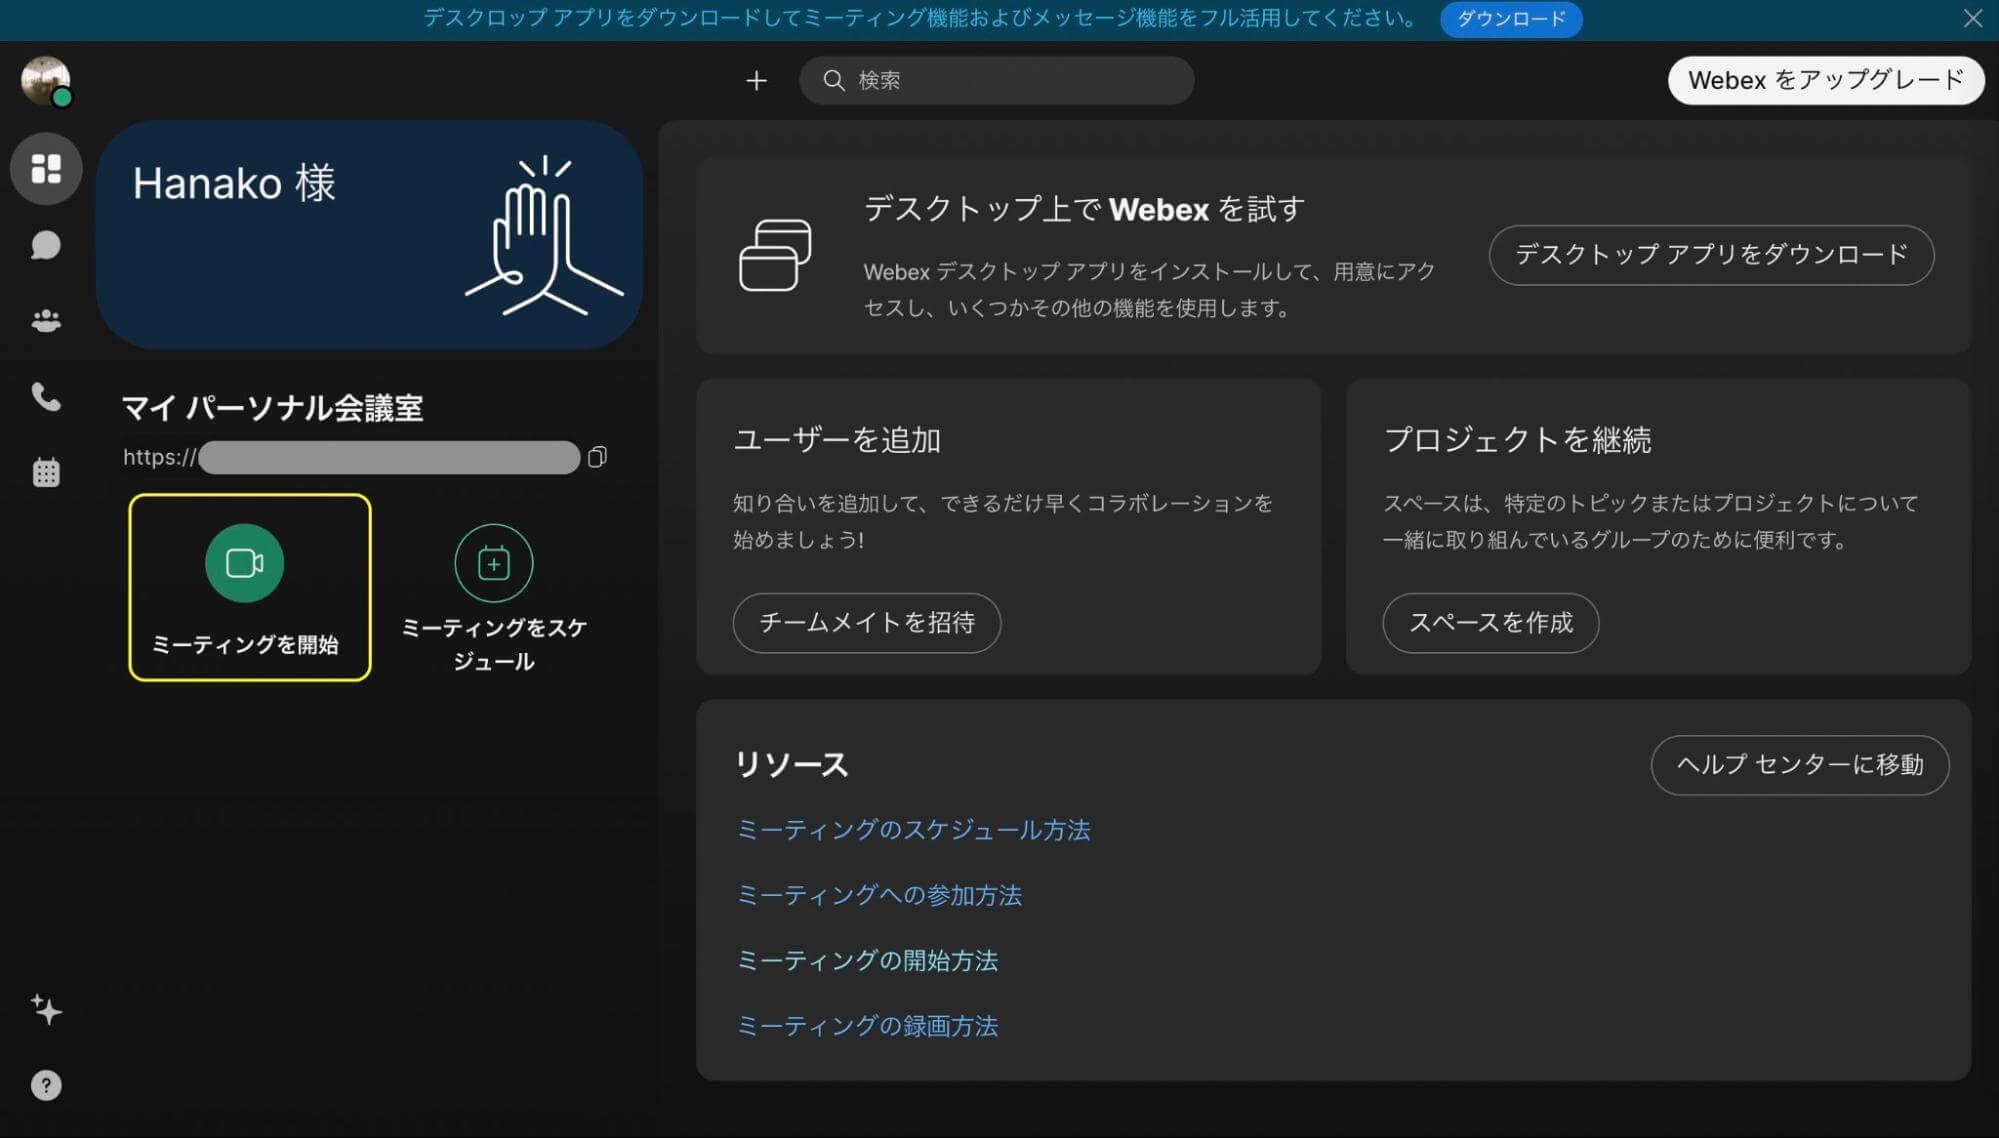Screen dimensions: 1999x1138
Task: Open ミーティングの開始方法 link
Action: click(x=867, y=960)
